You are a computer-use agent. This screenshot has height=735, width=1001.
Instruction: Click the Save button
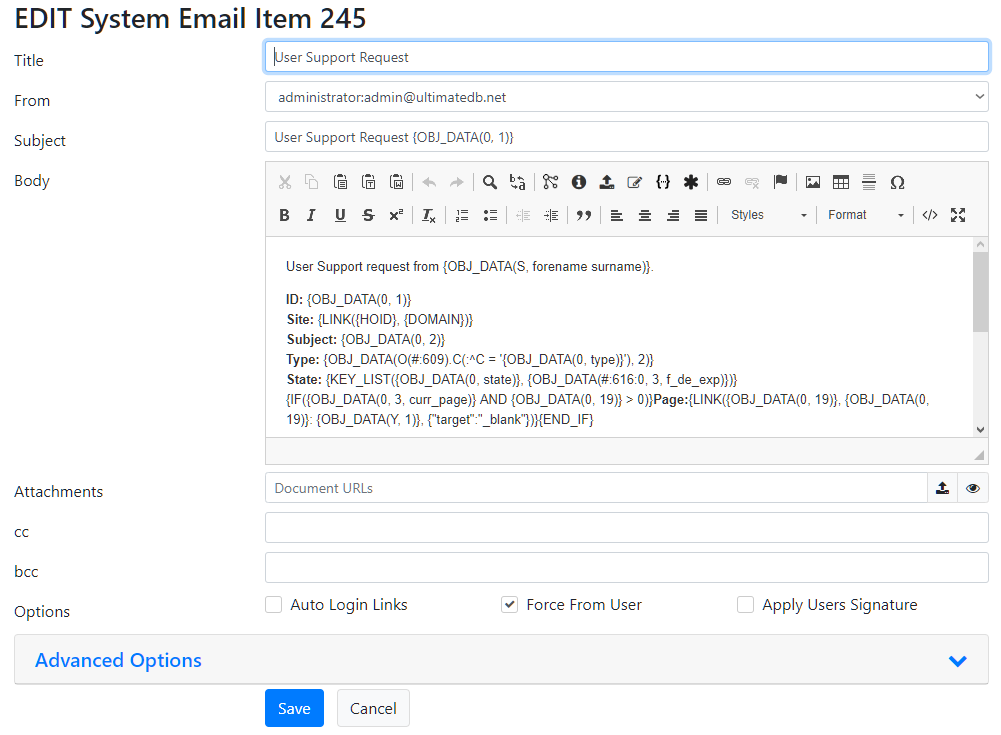pos(294,708)
